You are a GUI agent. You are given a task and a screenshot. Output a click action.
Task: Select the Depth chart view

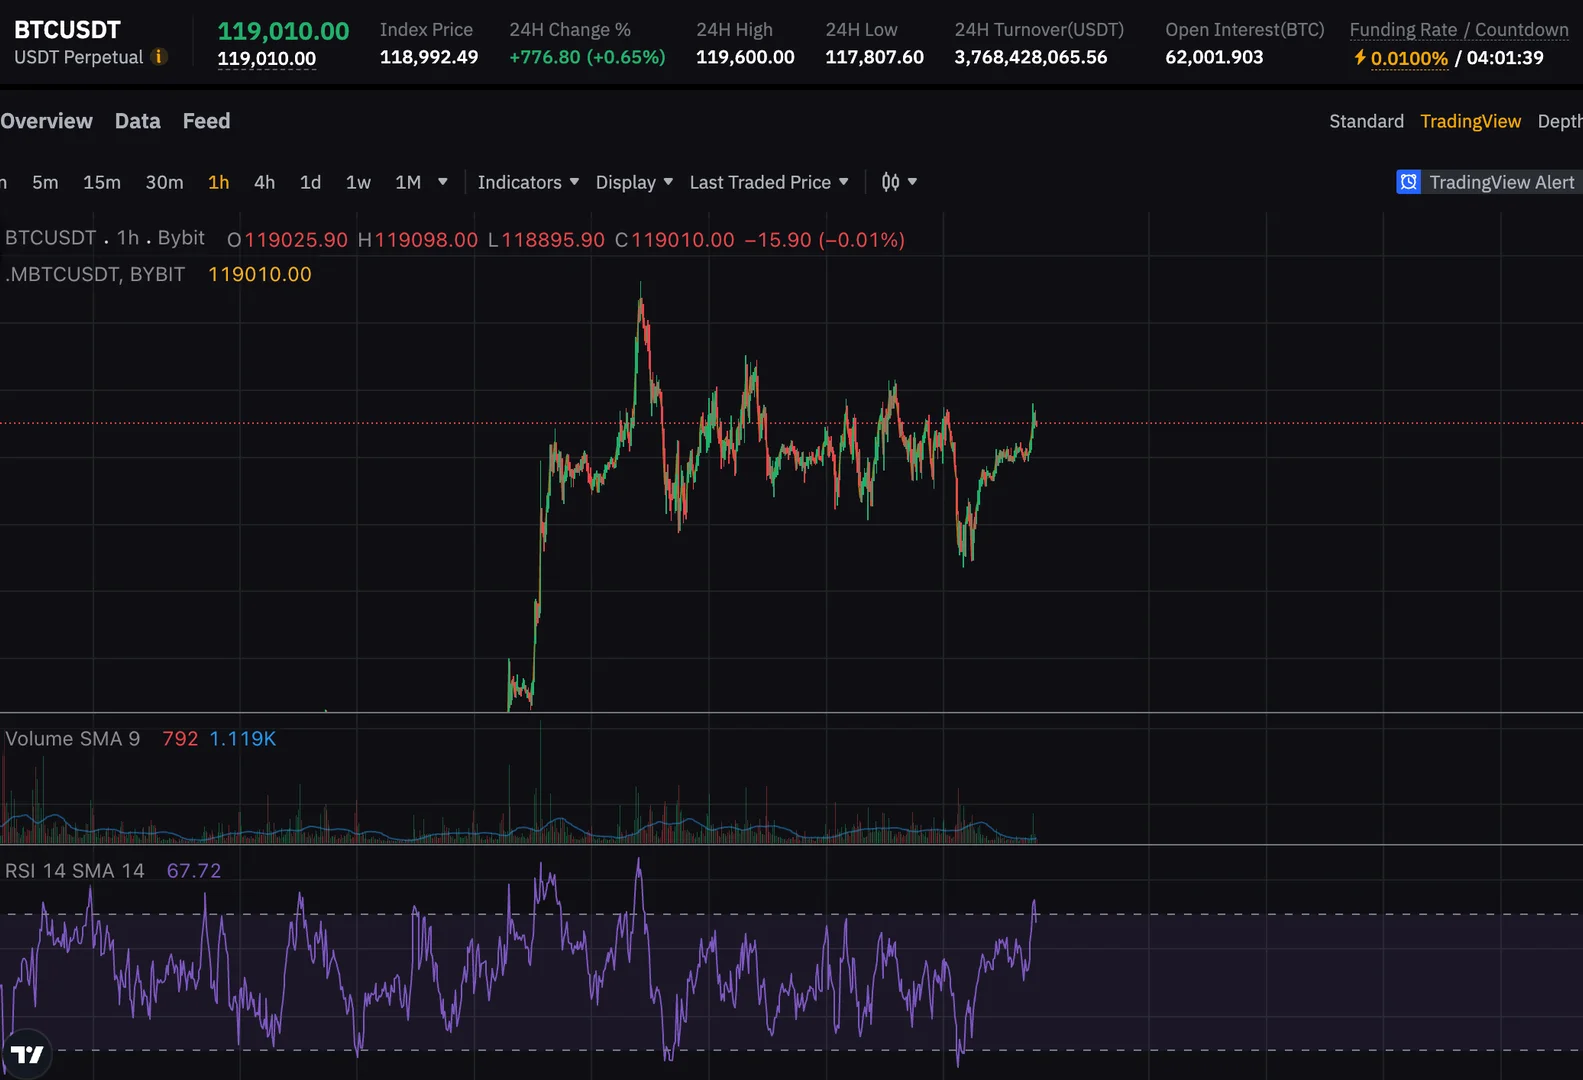click(1560, 121)
